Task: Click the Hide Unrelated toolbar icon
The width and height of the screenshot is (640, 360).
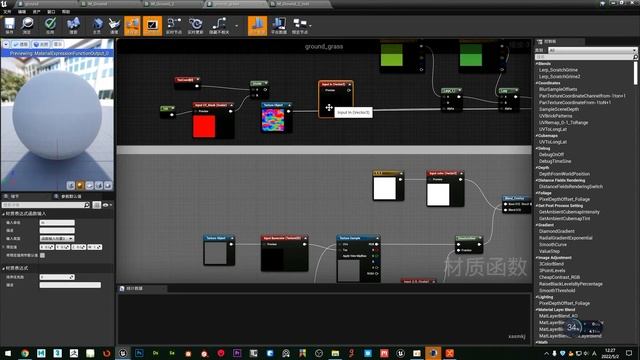Action: 219,26
